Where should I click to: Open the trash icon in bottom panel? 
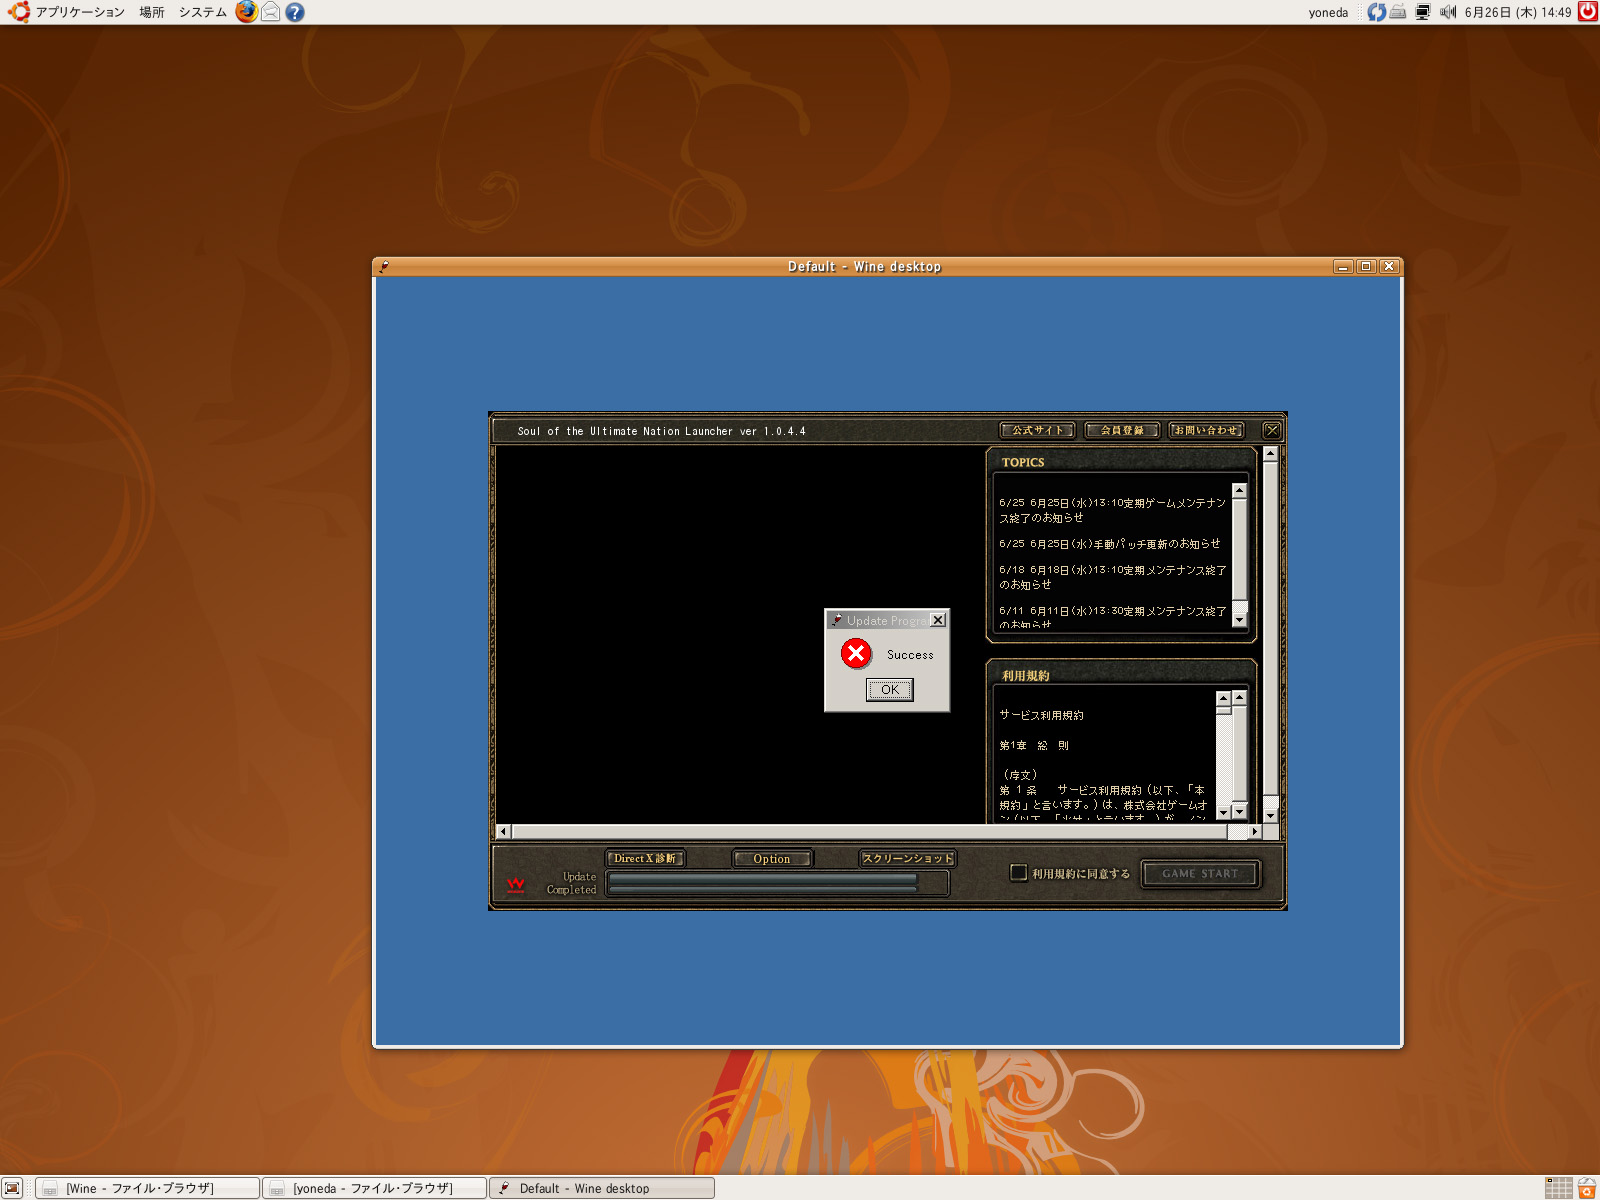click(x=1587, y=1188)
